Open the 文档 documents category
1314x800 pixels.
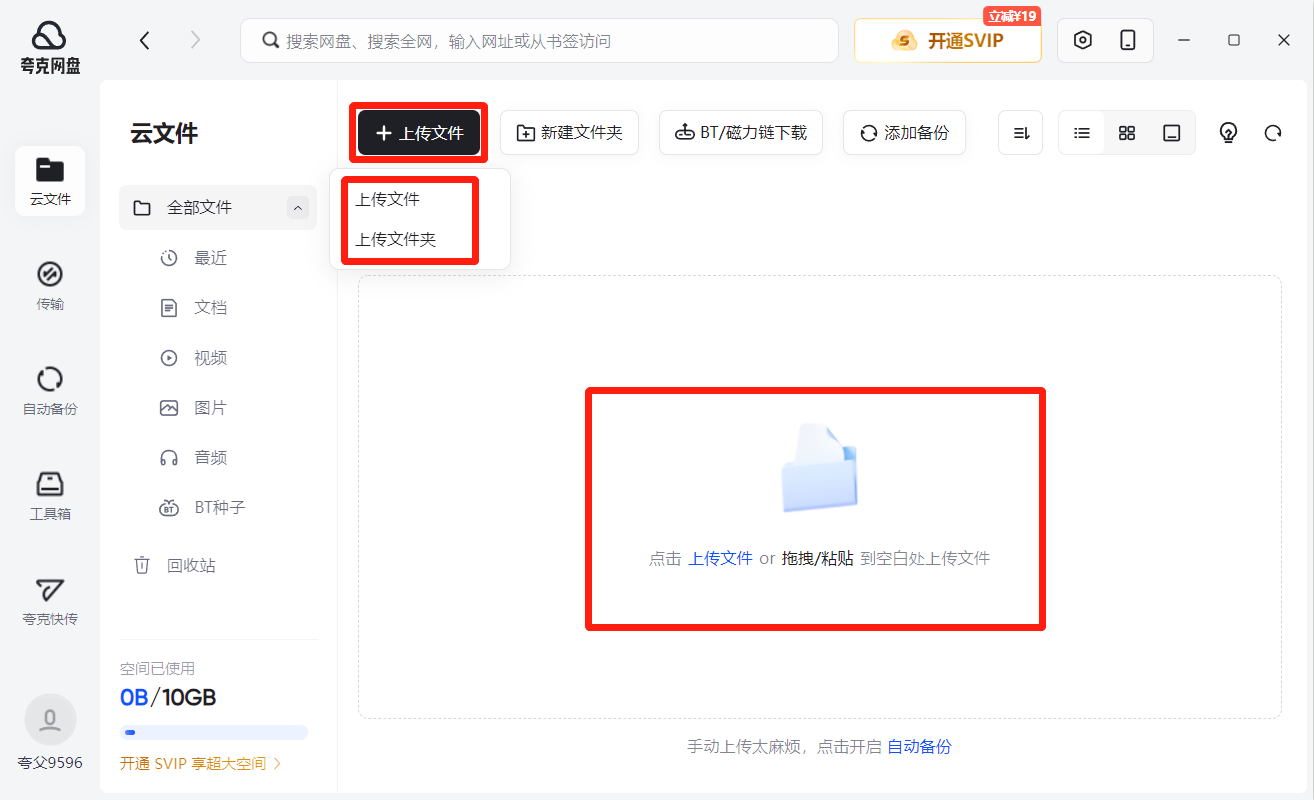[193, 308]
